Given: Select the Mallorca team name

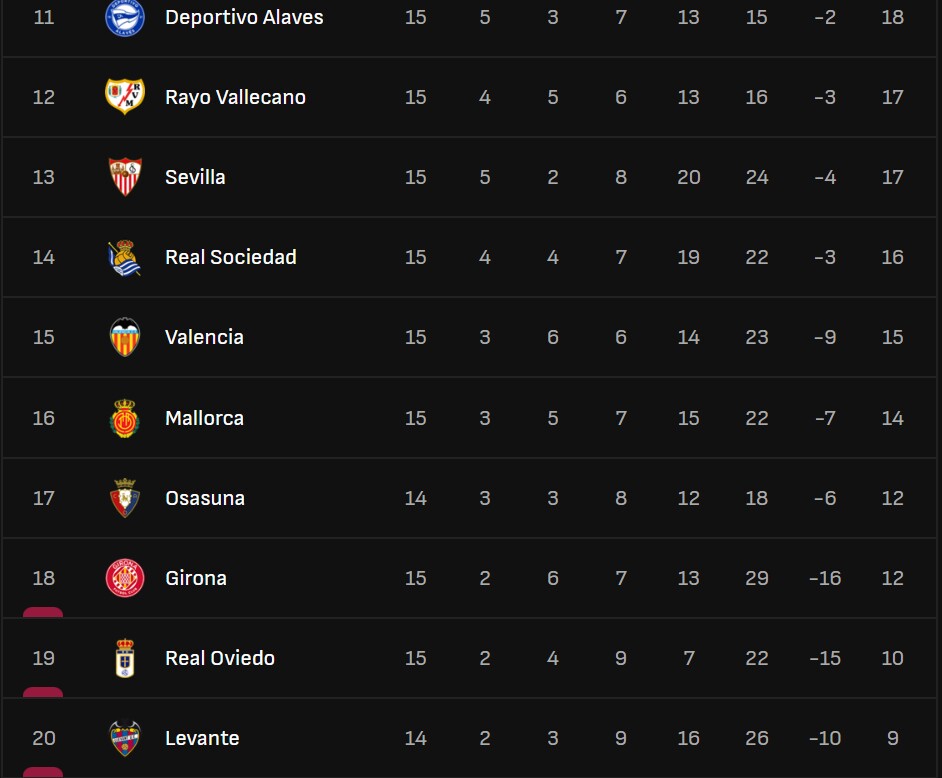Looking at the screenshot, I should pyautogui.click(x=204, y=418).
